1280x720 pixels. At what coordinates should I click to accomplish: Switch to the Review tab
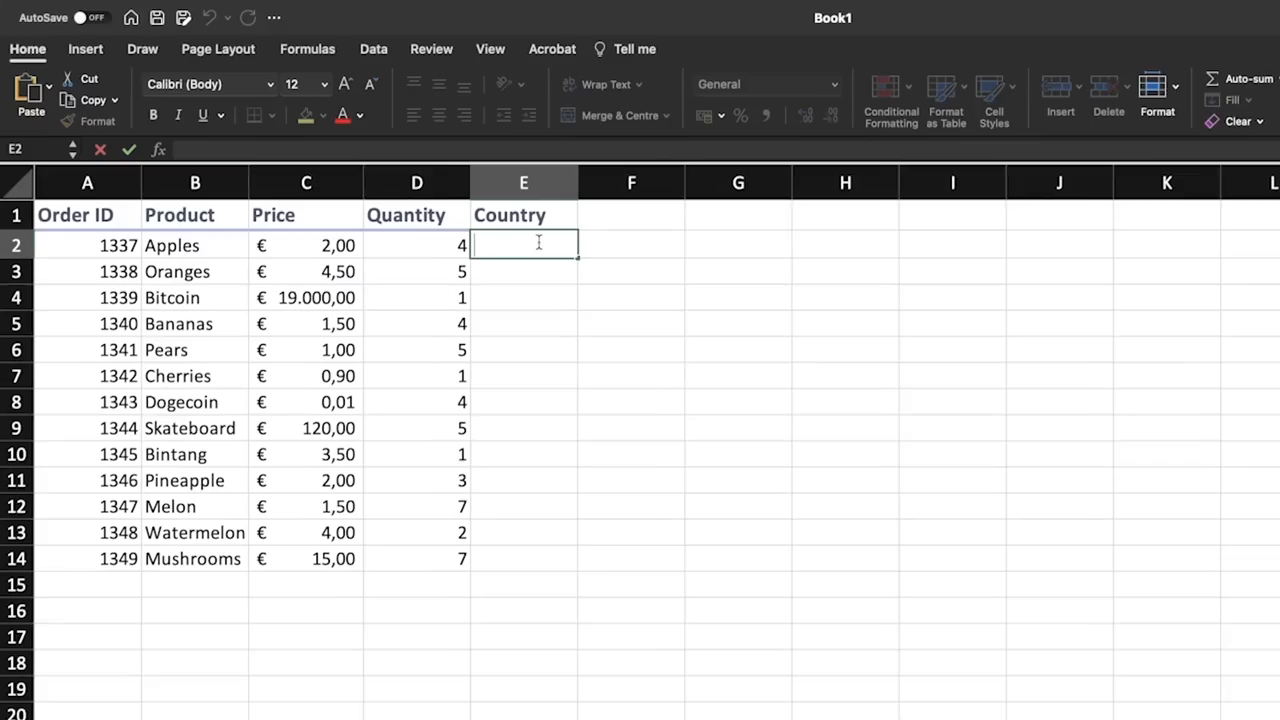[x=431, y=49]
